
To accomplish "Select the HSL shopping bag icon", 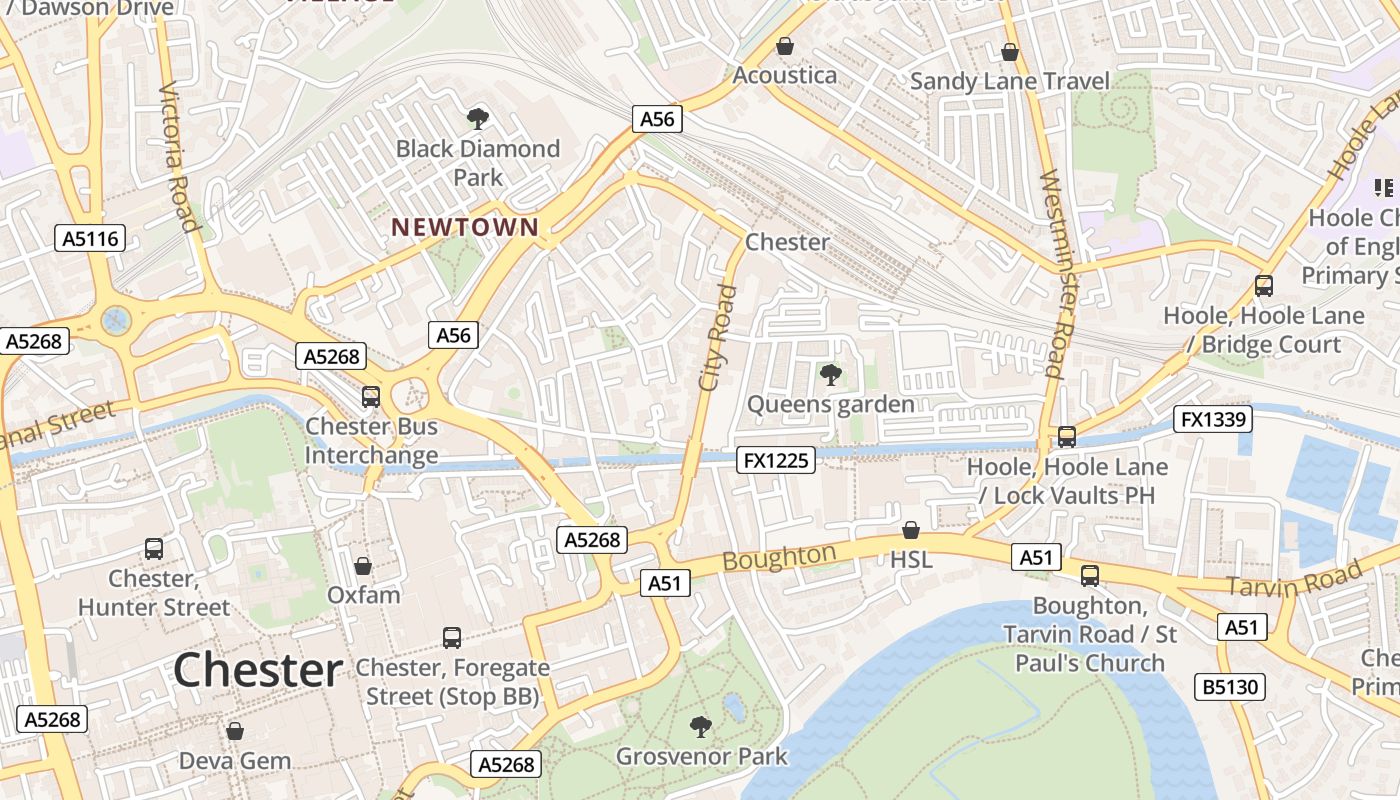I will (x=911, y=530).
